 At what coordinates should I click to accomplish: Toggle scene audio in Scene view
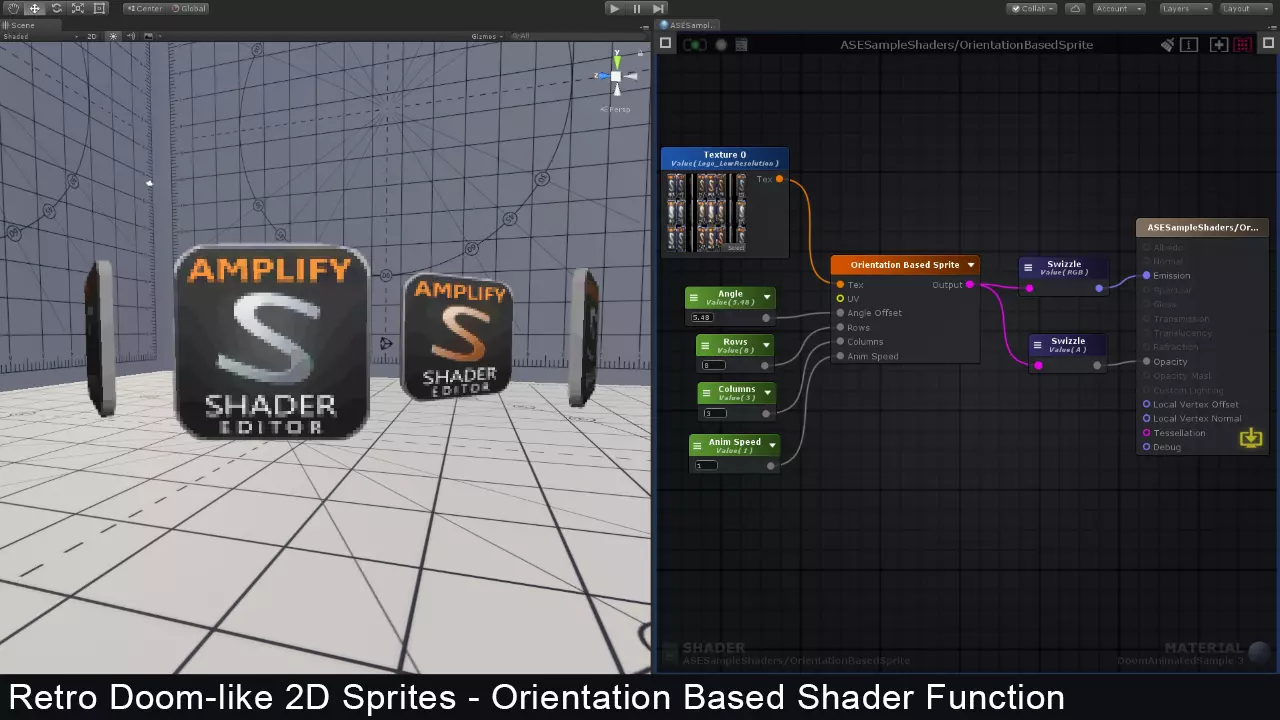pos(131,37)
